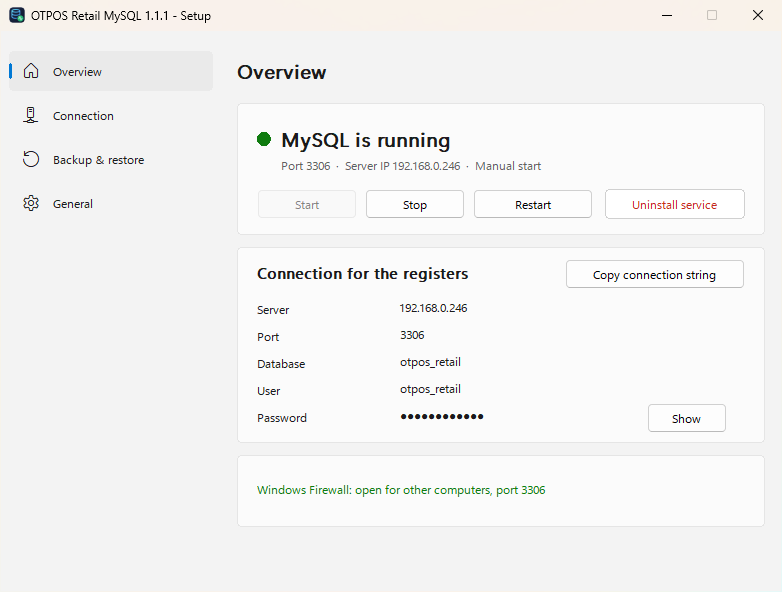Click the disabled Start button
Image resolution: width=782 pixels, height=592 pixels.
tap(307, 204)
